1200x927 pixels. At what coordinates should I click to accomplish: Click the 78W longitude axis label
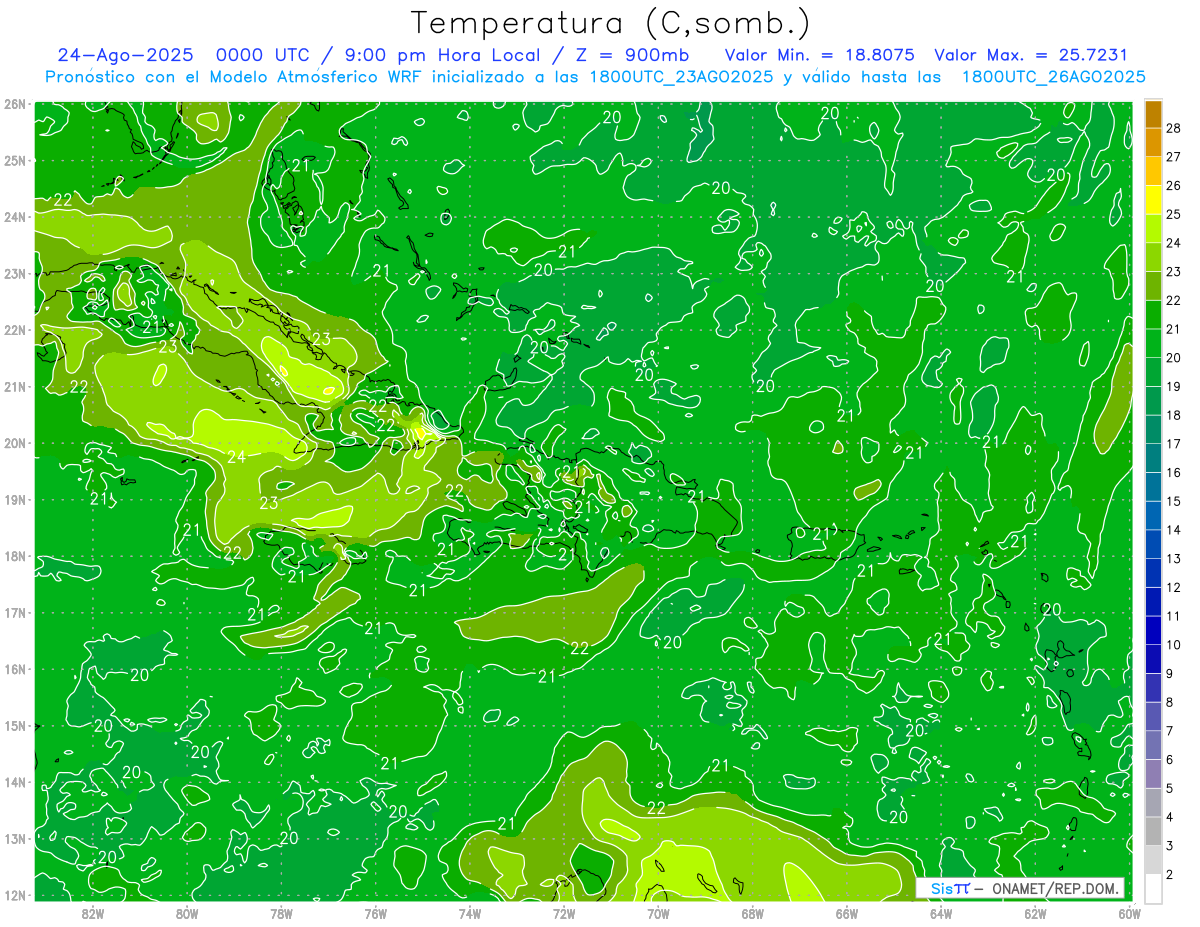tap(281, 913)
